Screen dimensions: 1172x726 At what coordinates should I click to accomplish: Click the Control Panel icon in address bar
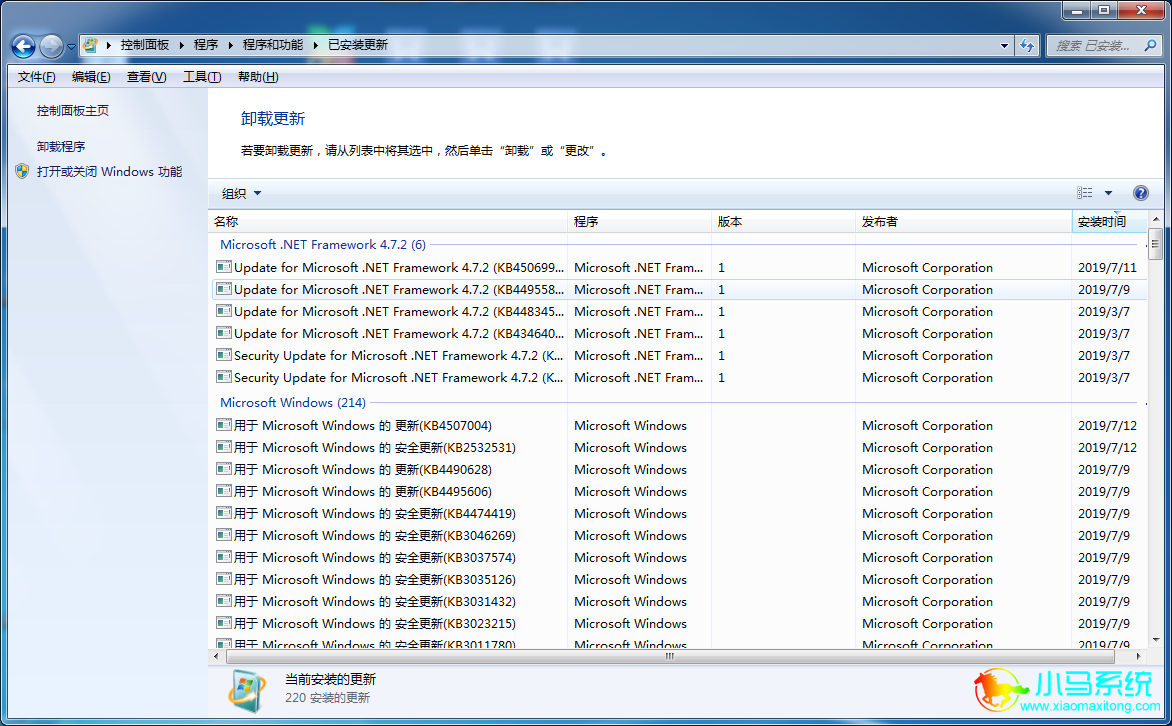[90, 45]
